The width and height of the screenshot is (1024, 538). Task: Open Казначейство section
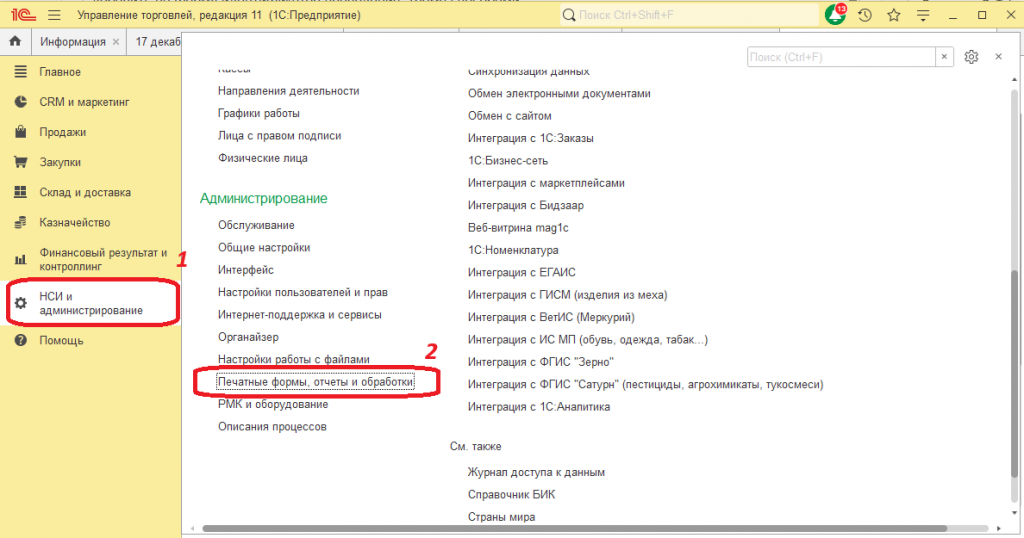[x=74, y=222]
